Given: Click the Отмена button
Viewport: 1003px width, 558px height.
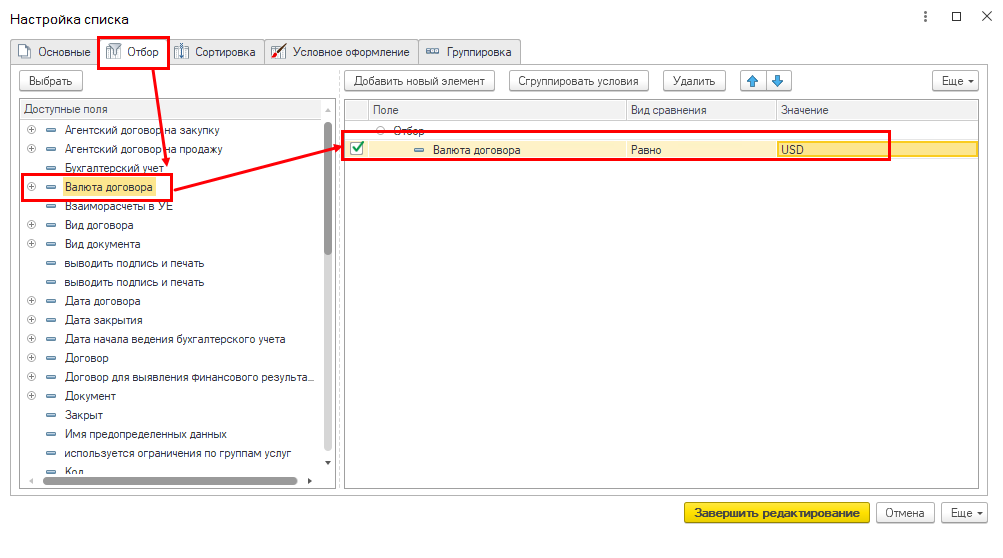Looking at the screenshot, I should pyautogui.click(x=904, y=513).
